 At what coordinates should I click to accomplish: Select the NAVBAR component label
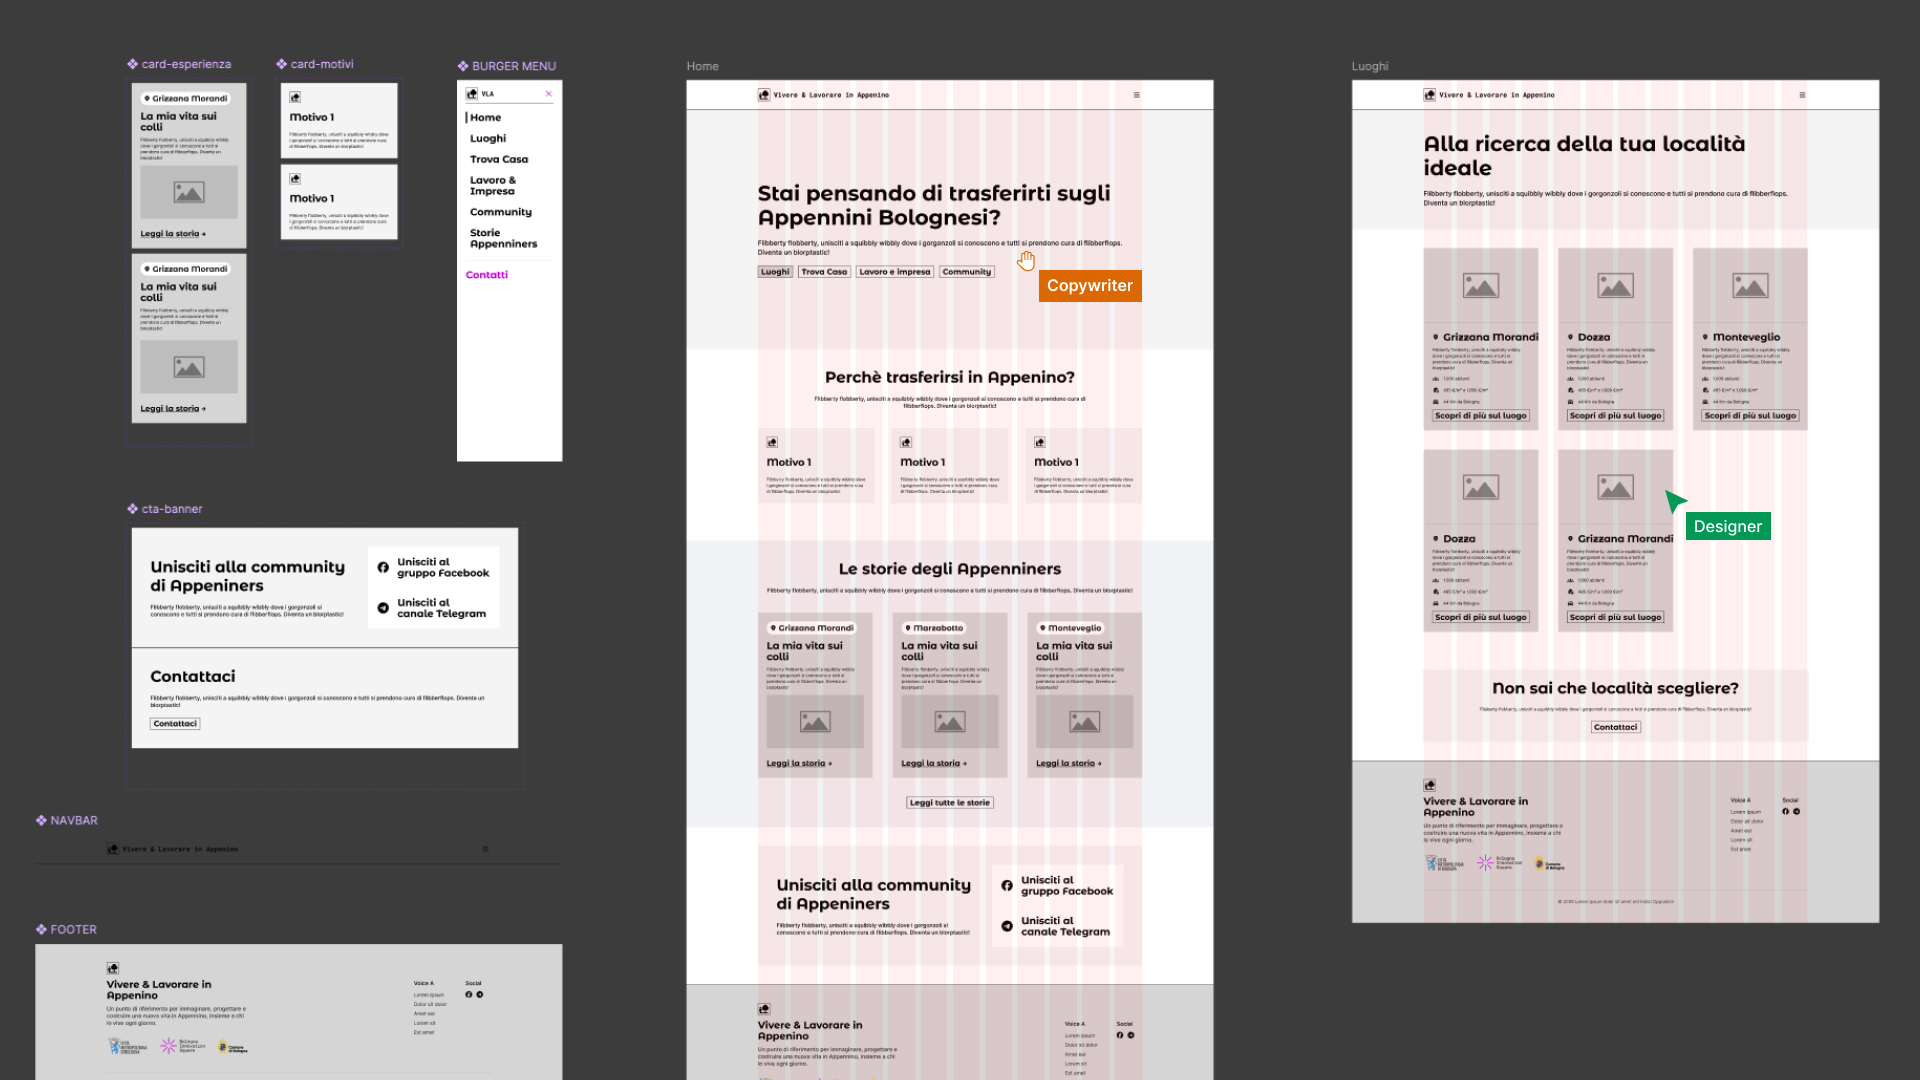coord(67,820)
